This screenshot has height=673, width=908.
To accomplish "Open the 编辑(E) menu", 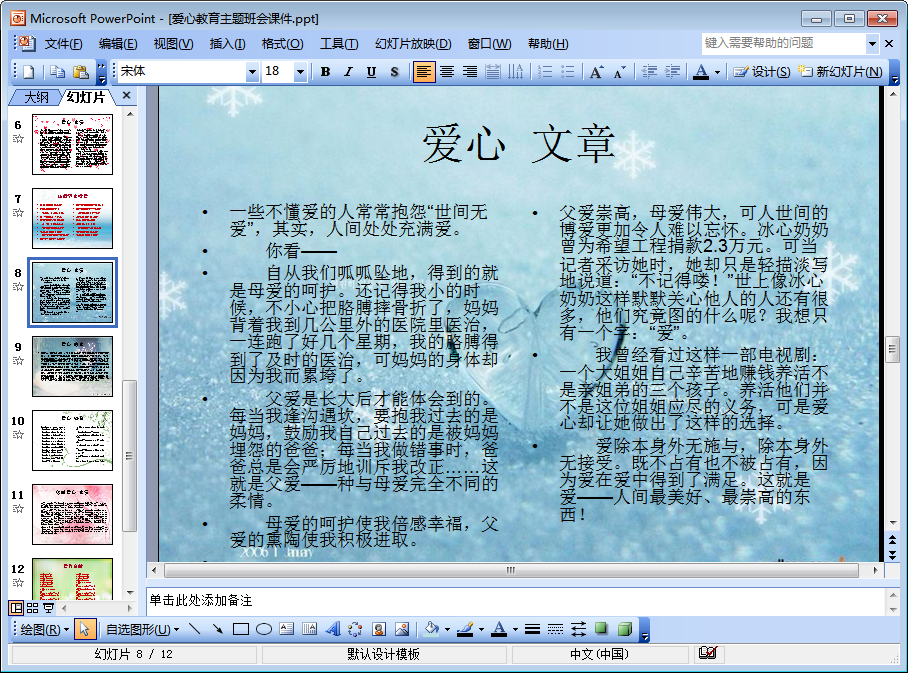I will 118,44.
